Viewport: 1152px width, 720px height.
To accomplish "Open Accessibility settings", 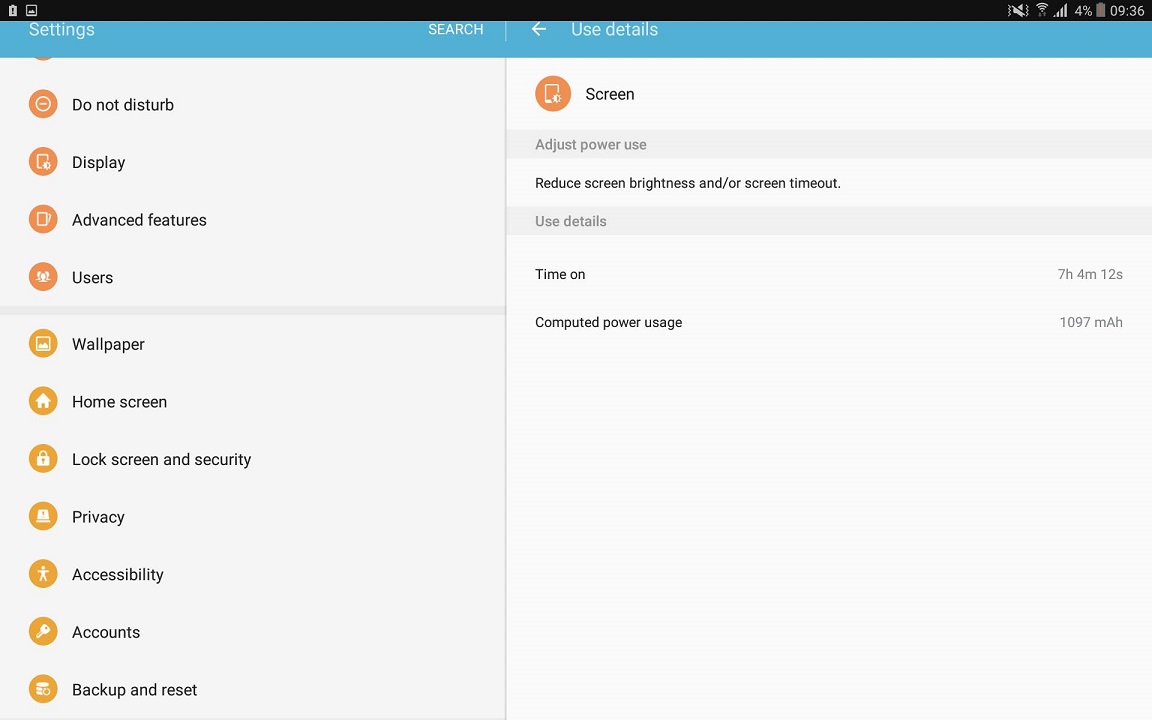I will 253,574.
